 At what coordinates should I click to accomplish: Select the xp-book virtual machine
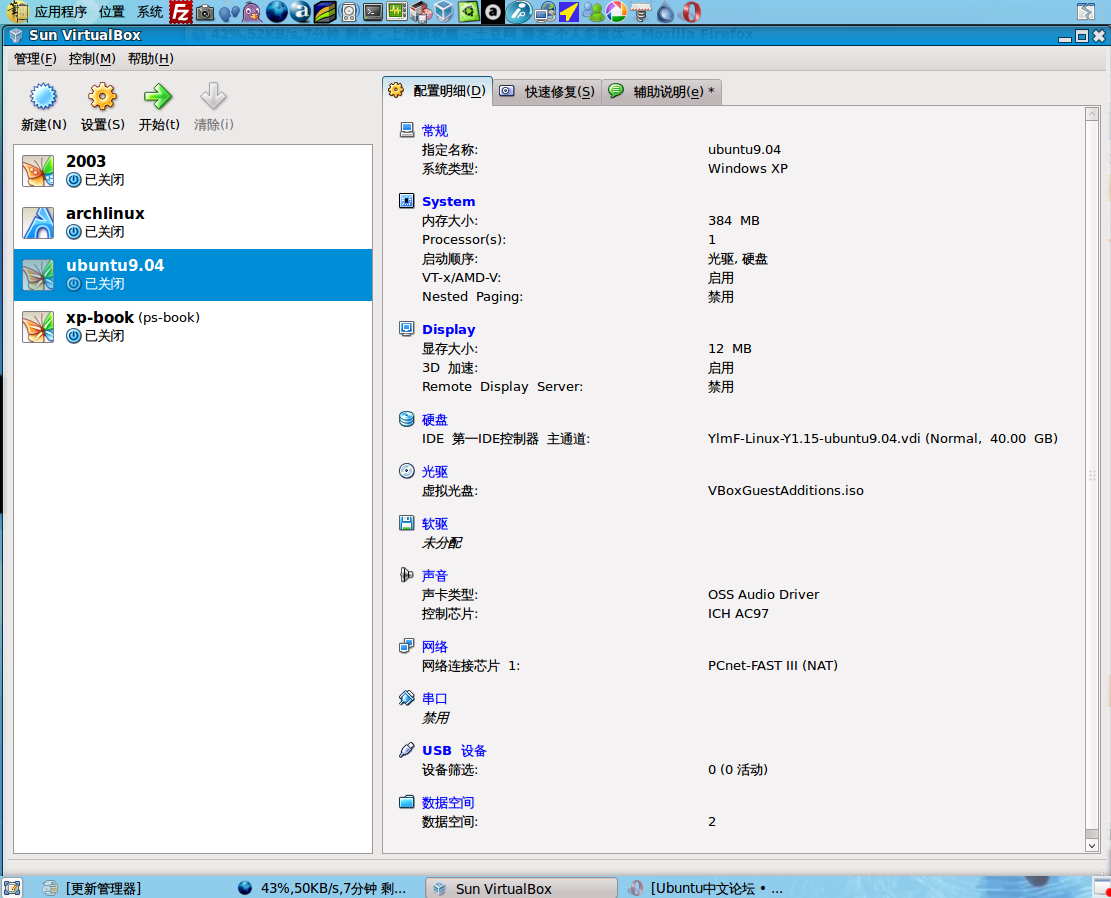click(193, 327)
